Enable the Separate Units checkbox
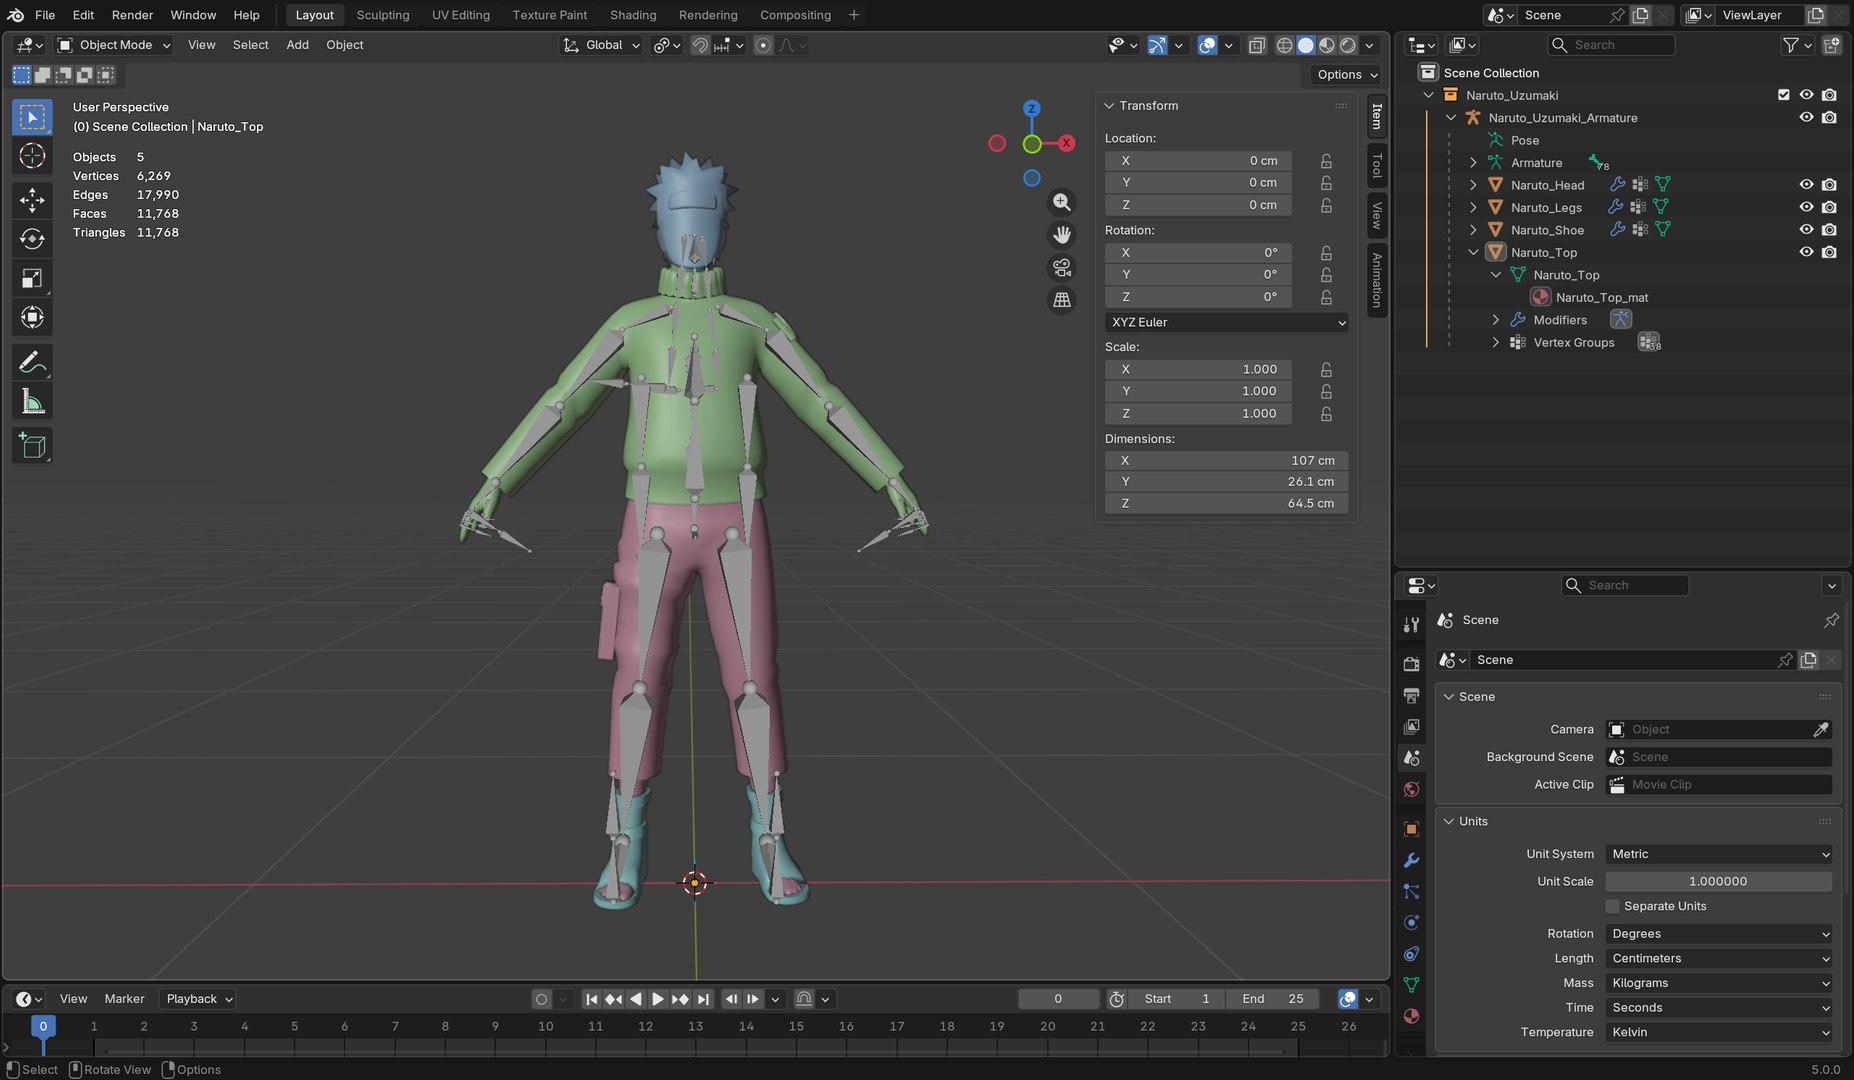The width and height of the screenshot is (1854, 1080). tap(1612, 906)
